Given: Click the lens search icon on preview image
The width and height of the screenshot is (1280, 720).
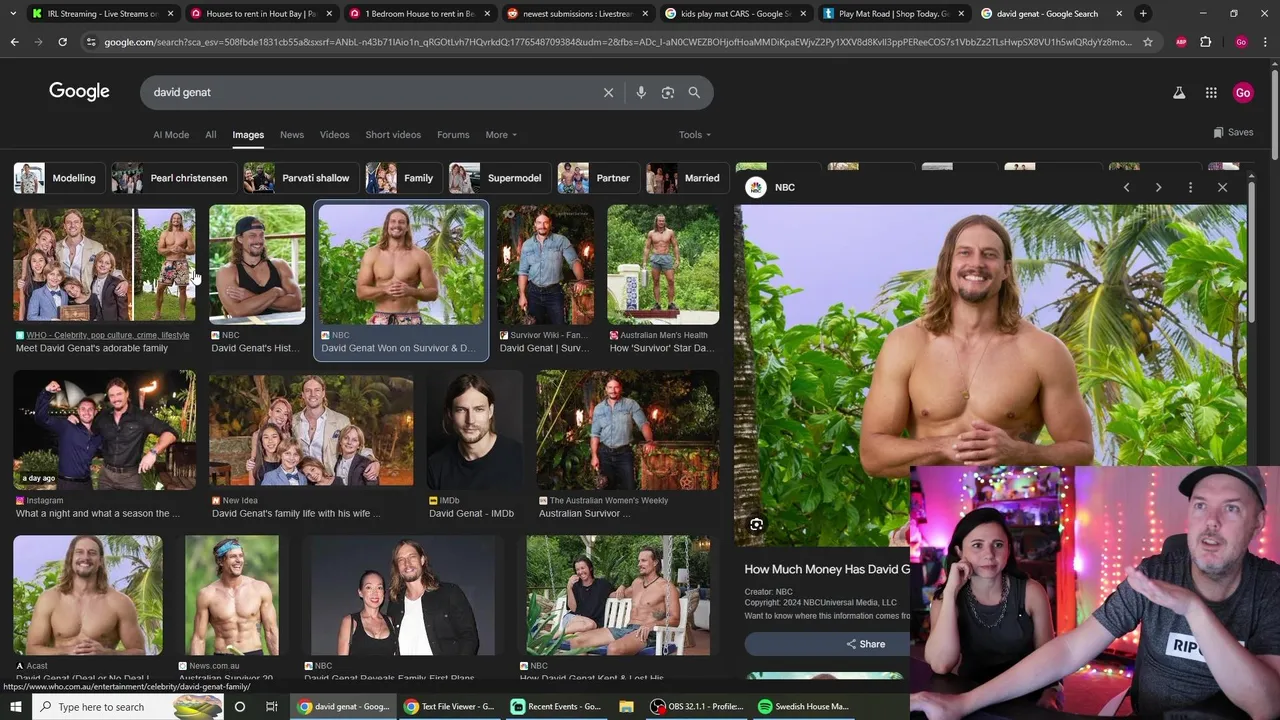Looking at the screenshot, I should click(x=756, y=524).
